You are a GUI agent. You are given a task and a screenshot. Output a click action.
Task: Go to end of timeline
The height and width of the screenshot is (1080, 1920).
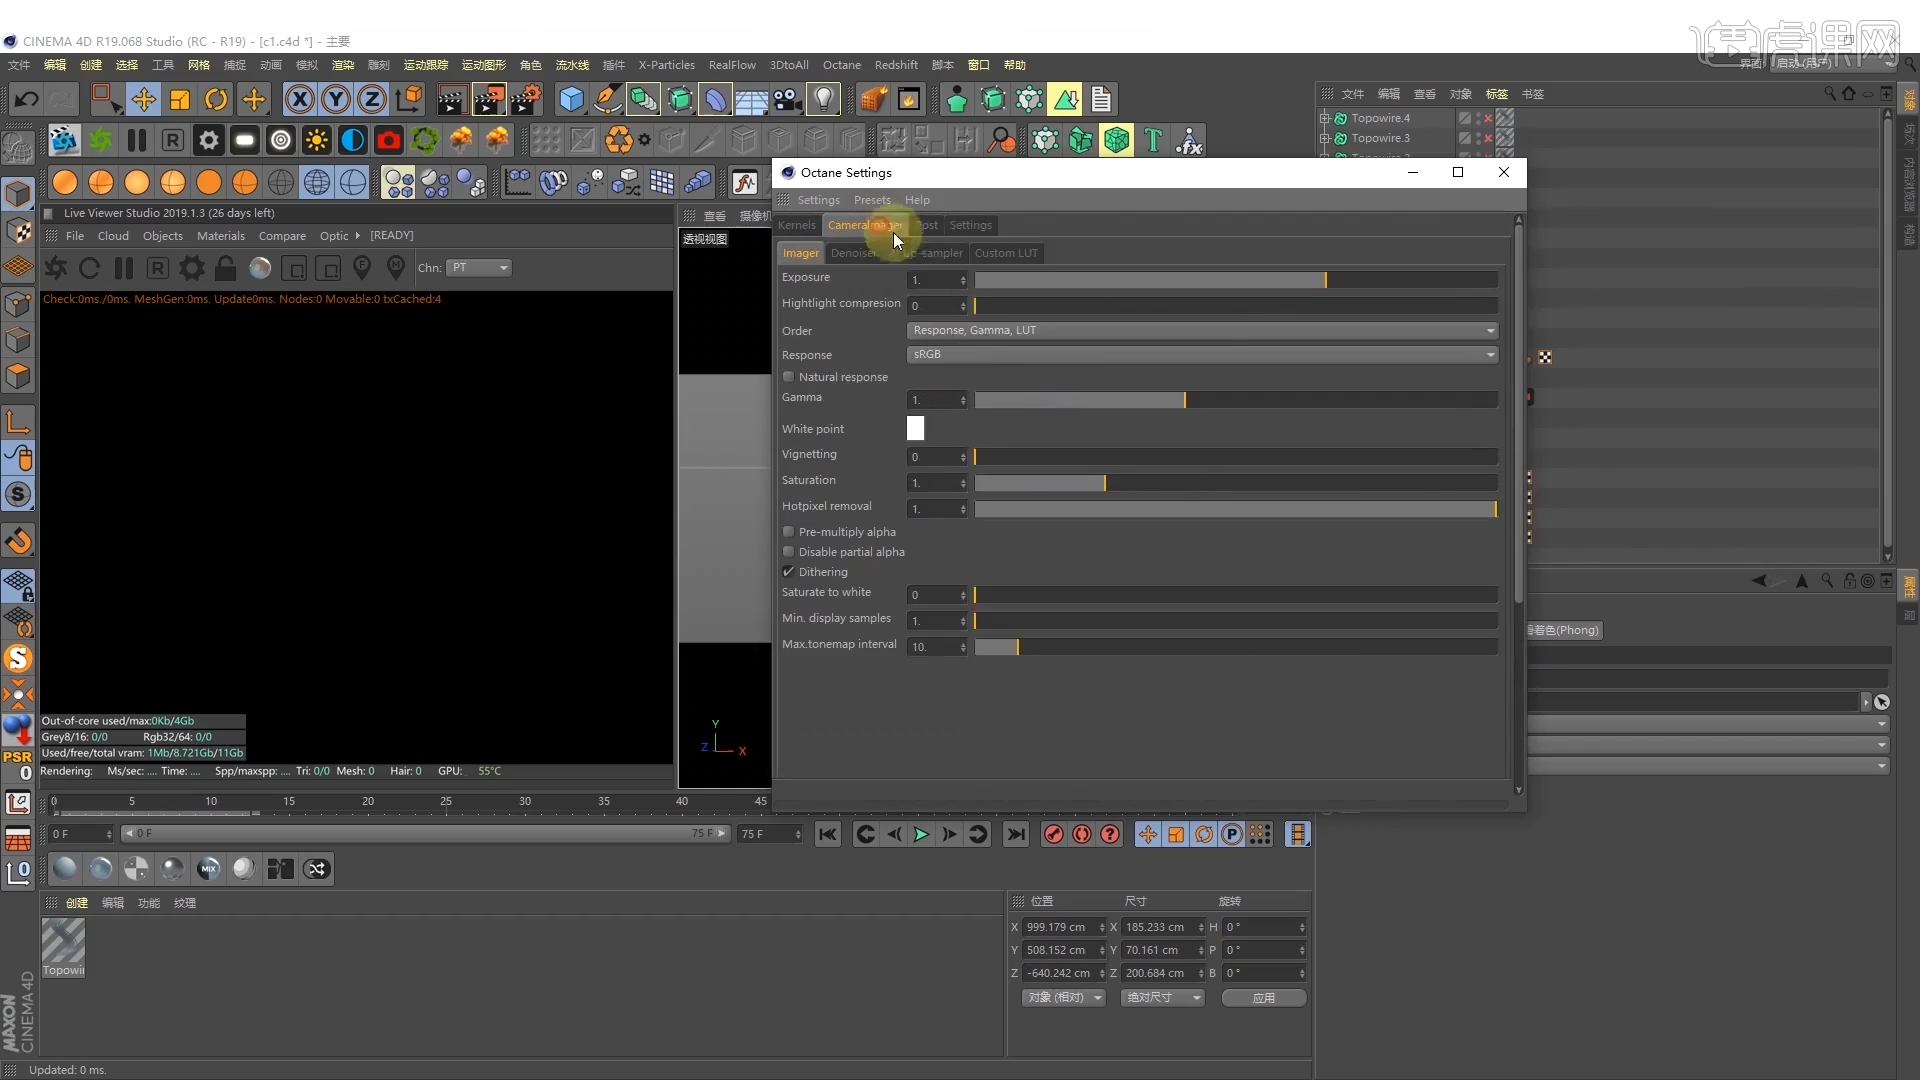click(x=1016, y=835)
